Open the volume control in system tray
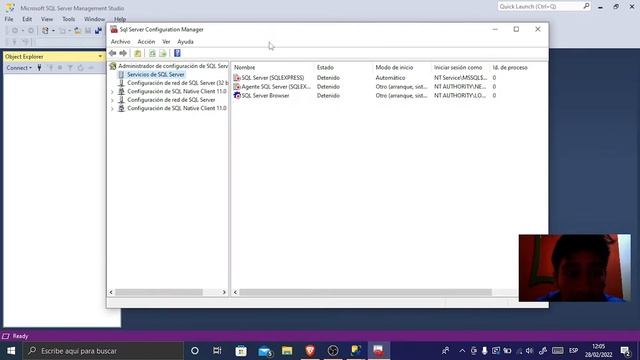The width and height of the screenshot is (640, 360). 529,351
